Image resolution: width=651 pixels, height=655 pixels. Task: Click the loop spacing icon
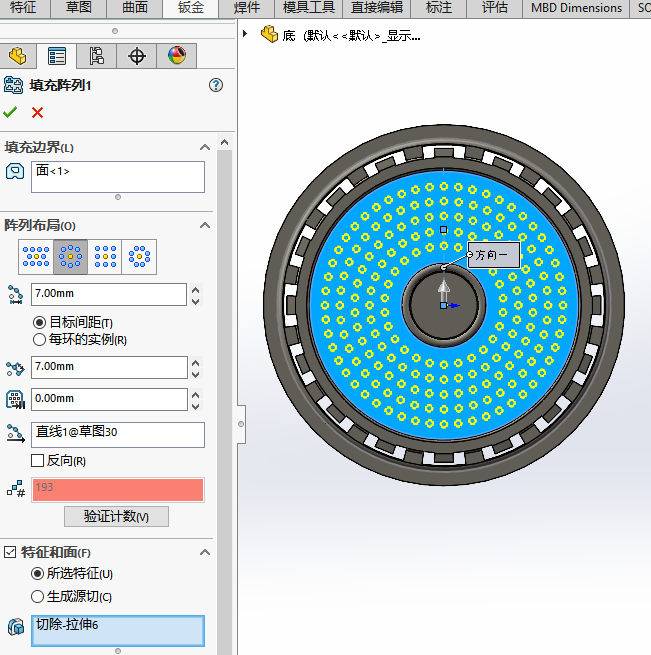15,294
